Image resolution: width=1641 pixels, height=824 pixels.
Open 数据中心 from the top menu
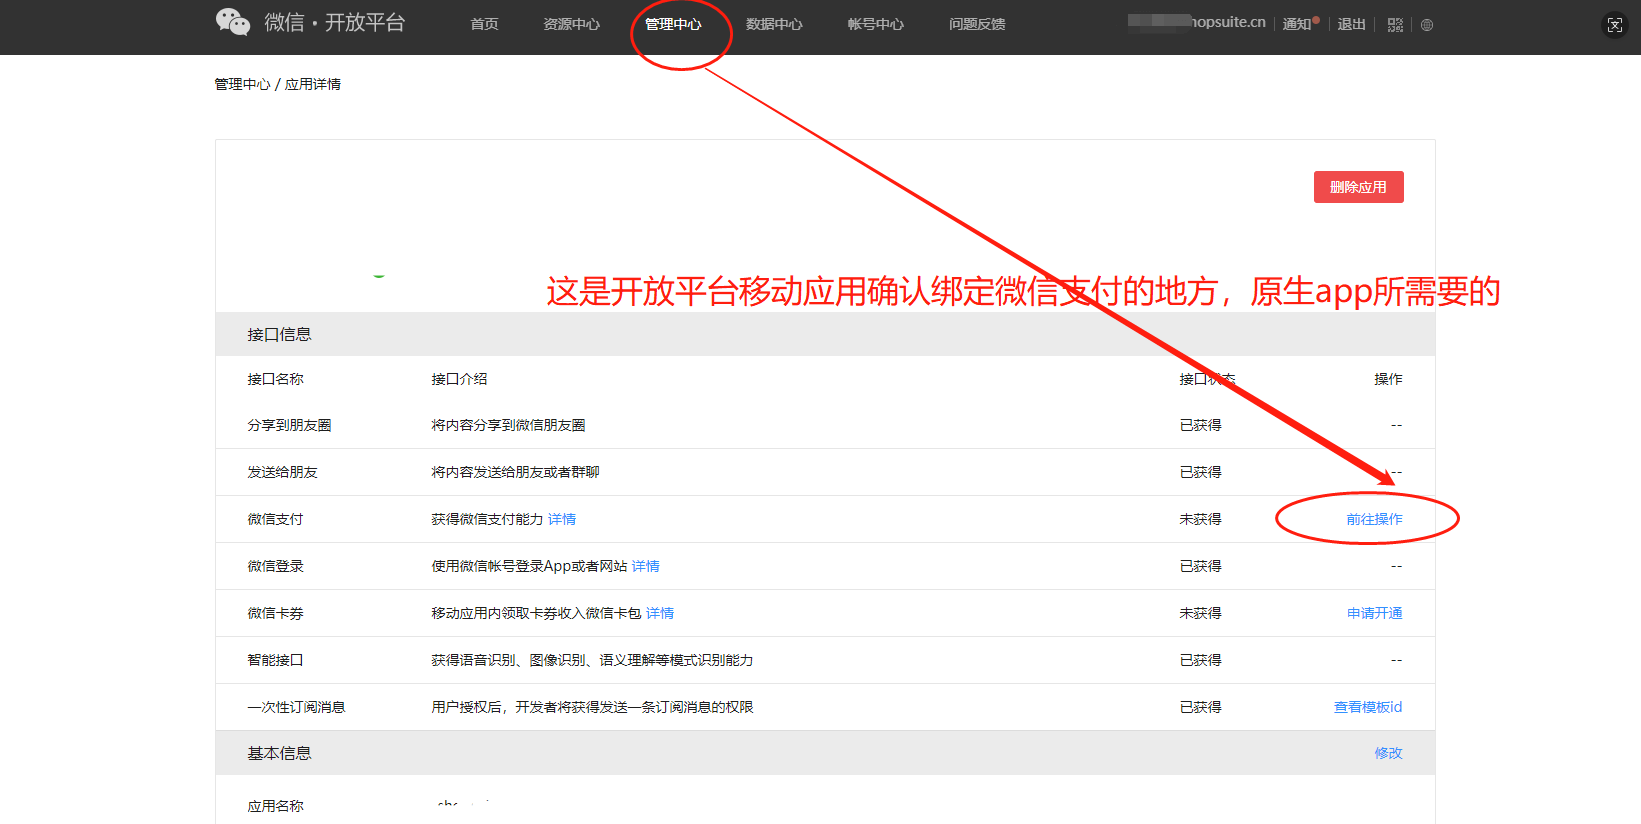[774, 24]
